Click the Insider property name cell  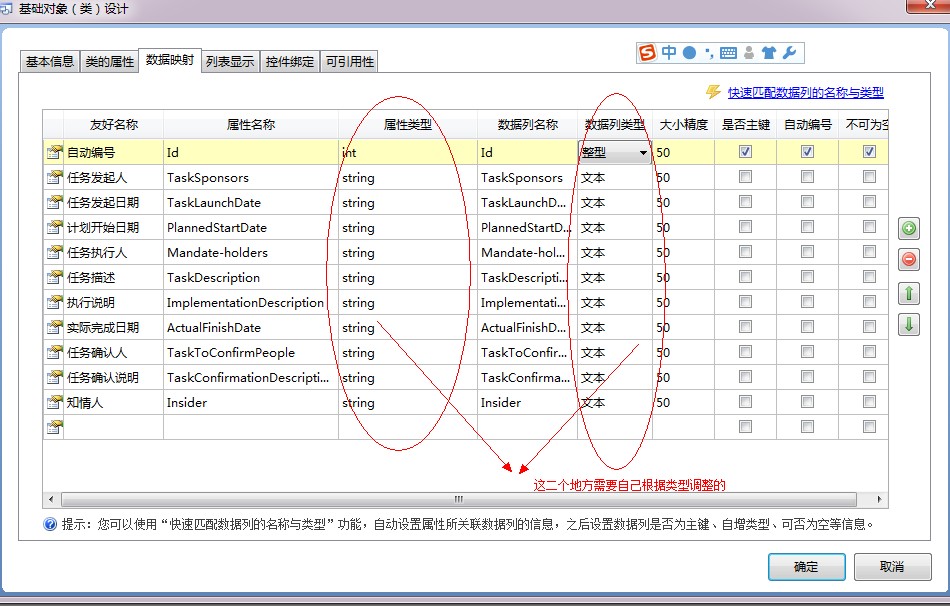click(250, 402)
